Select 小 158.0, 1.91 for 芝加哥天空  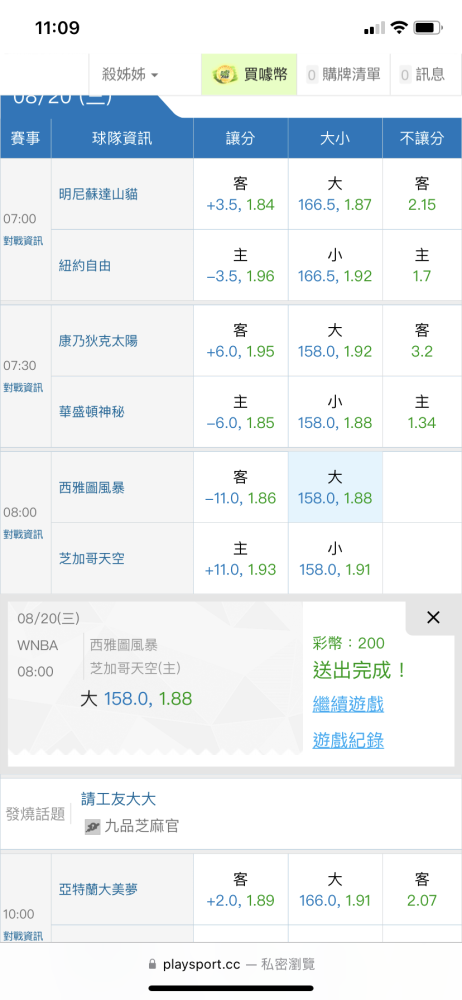(335, 558)
